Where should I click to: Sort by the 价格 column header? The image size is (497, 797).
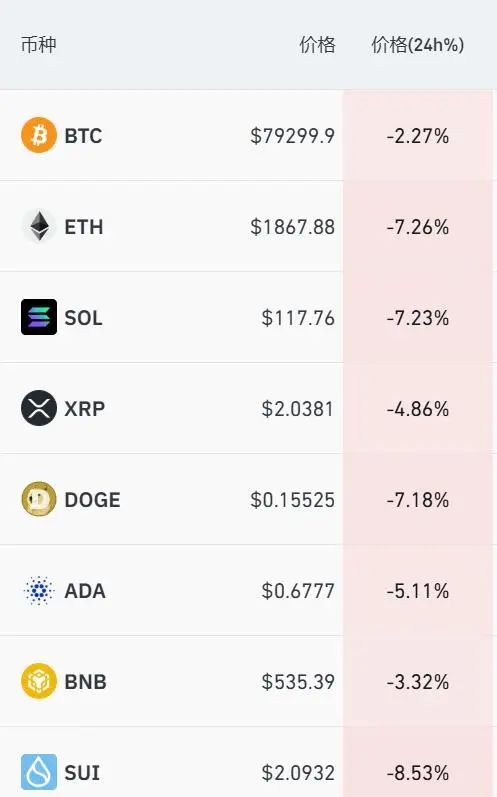tap(318, 45)
